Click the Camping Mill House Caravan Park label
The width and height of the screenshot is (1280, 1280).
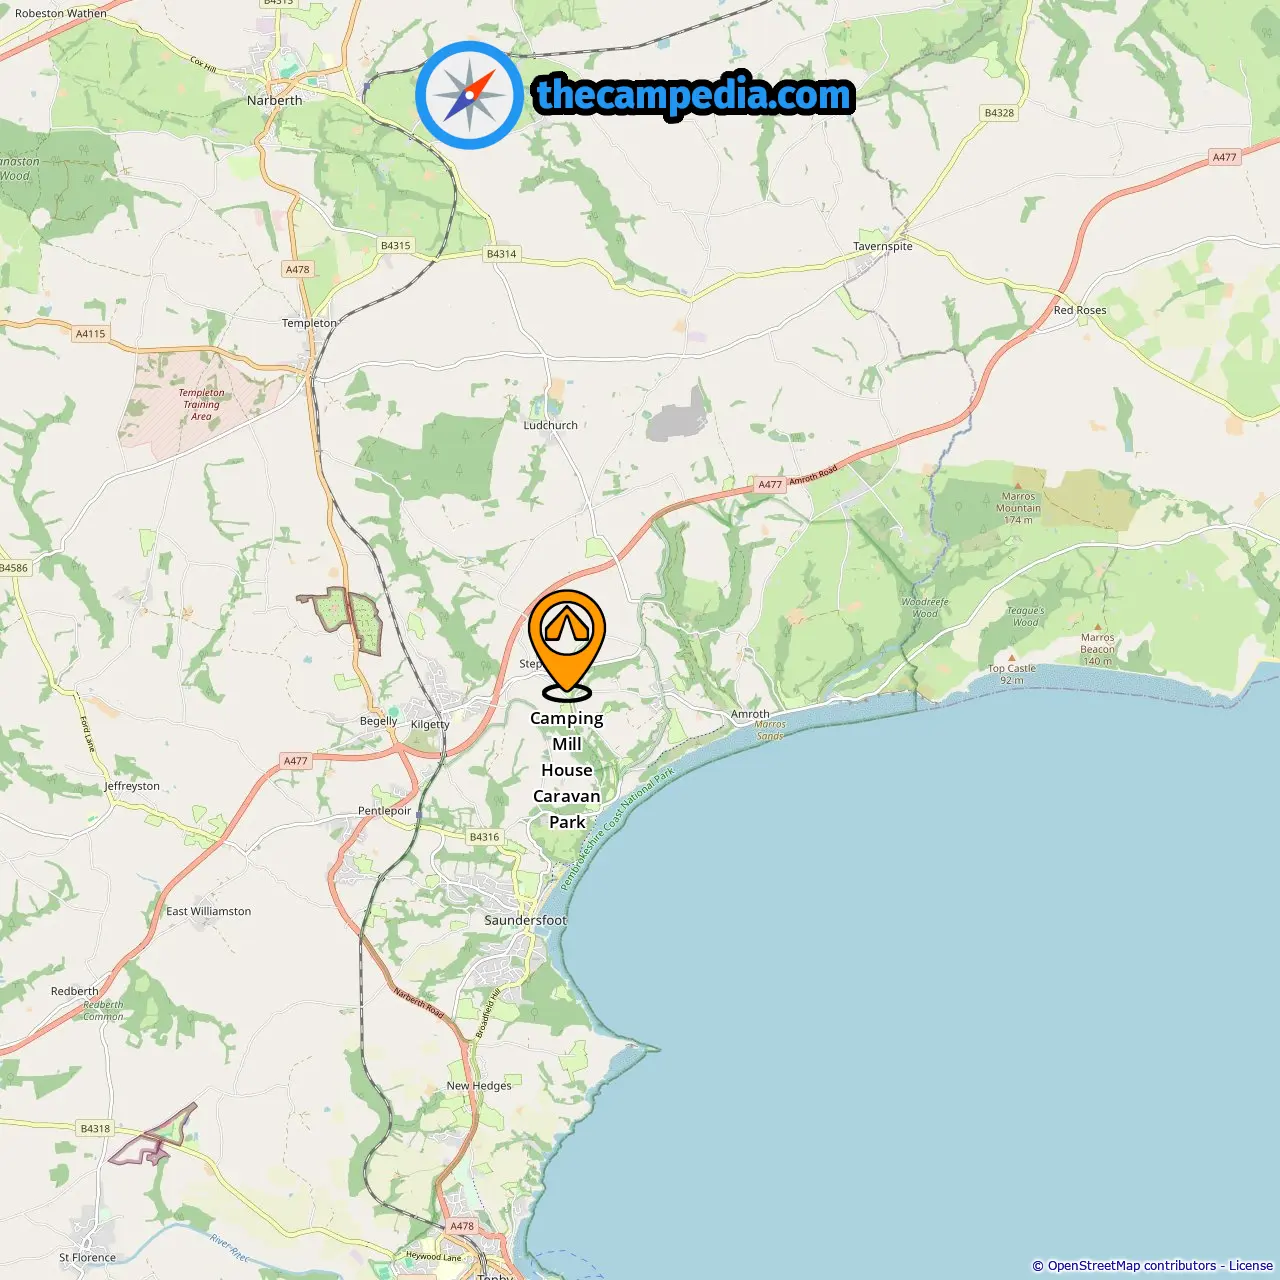[x=567, y=770]
